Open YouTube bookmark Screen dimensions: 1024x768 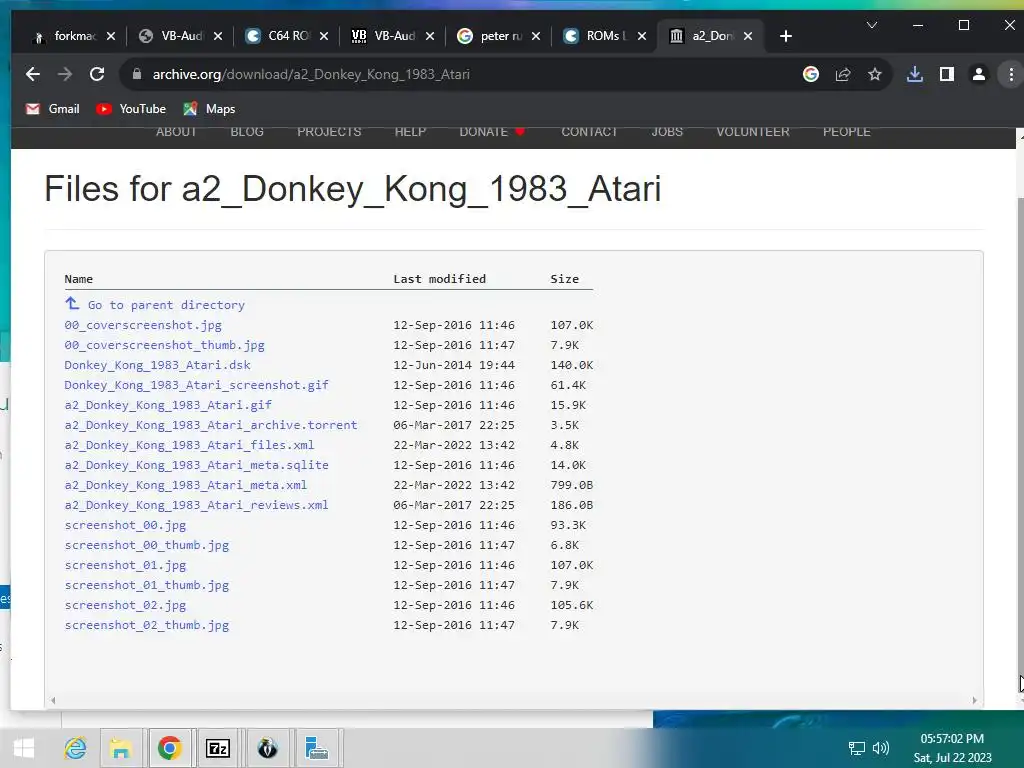(x=131, y=109)
